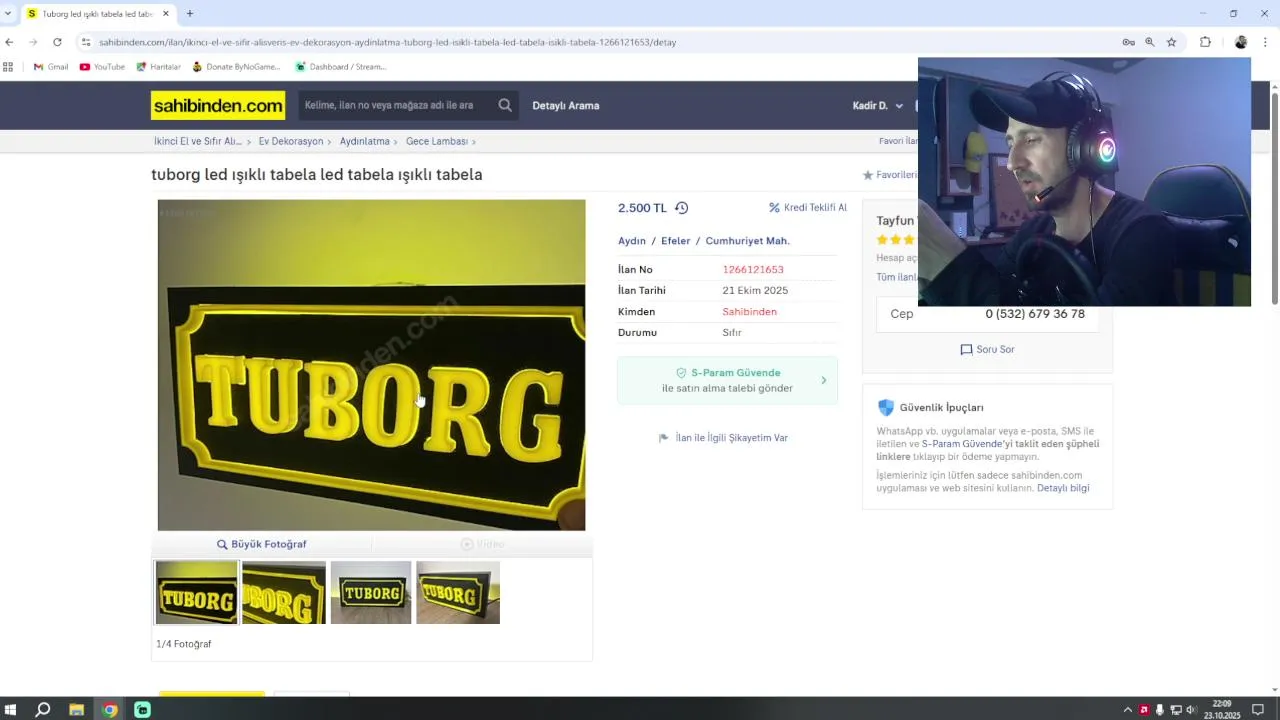Open İkinci El ve Sıfır Alışveriş breadcrumb

[x=197, y=141]
